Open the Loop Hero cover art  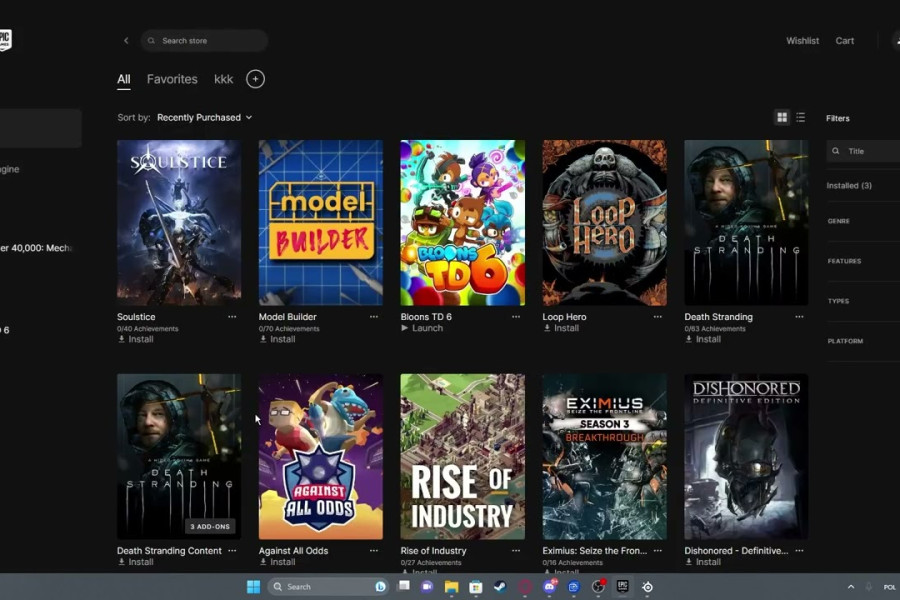604,223
